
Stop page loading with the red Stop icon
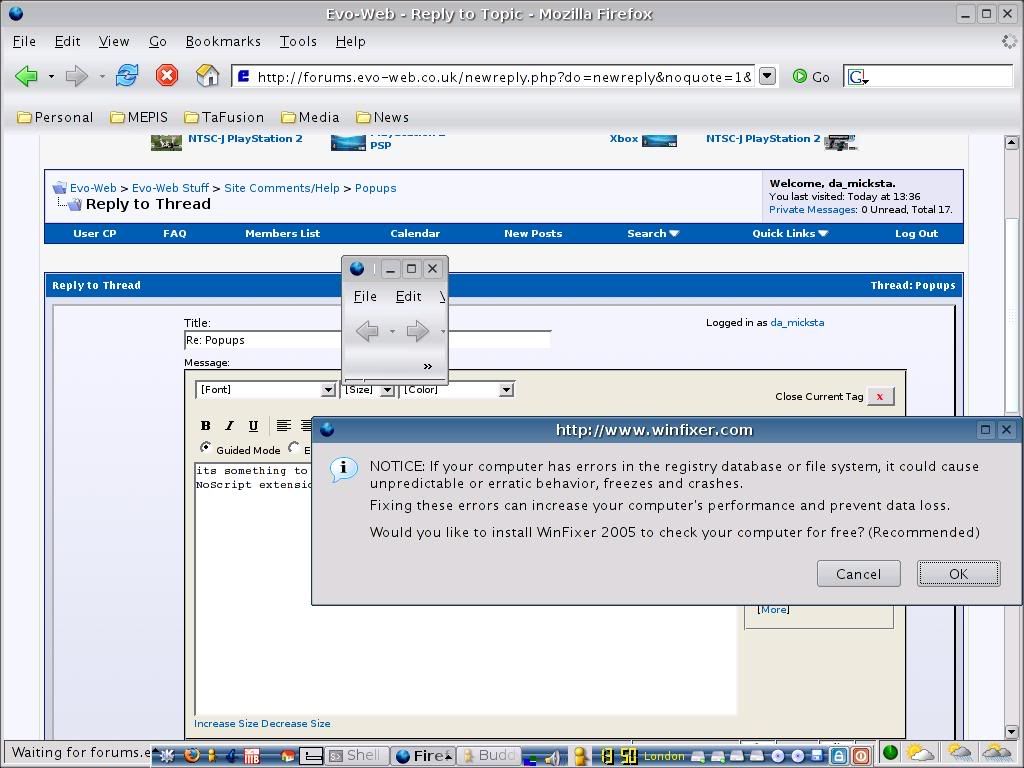pyautogui.click(x=167, y=76)
